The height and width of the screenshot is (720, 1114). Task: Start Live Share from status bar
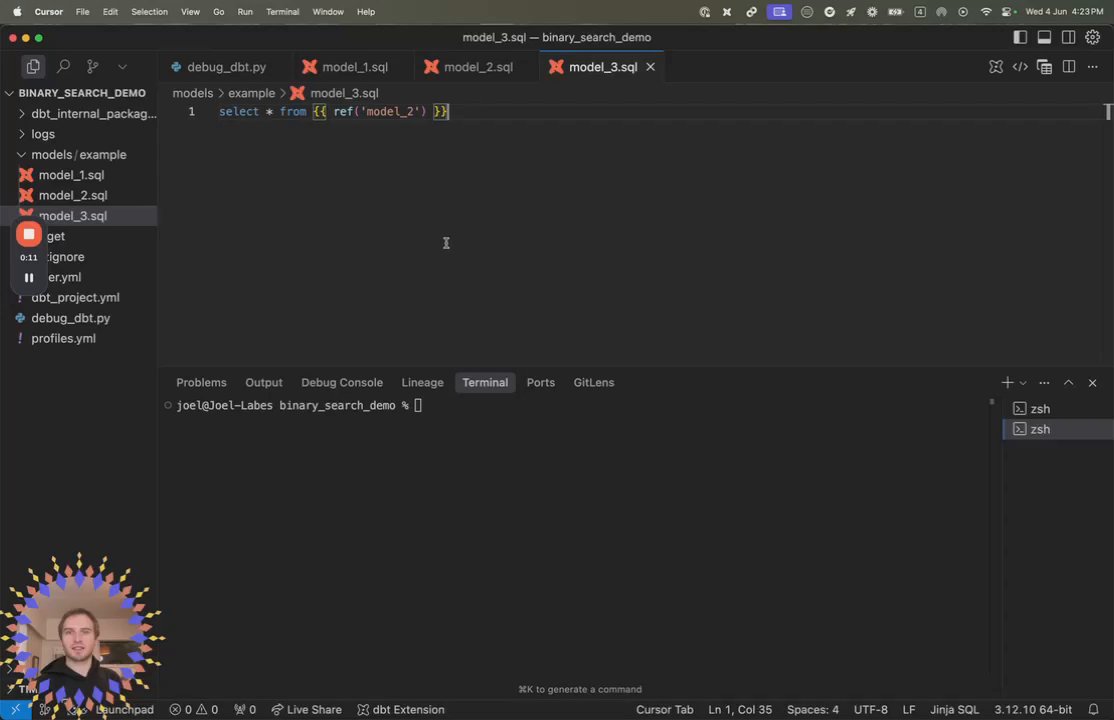coord(306,709)
